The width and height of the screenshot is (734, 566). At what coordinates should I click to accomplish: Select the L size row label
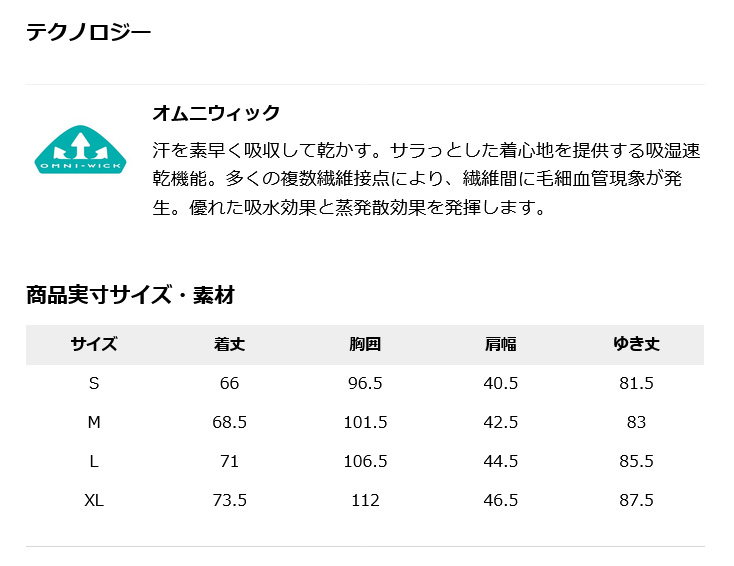(94, 461)
